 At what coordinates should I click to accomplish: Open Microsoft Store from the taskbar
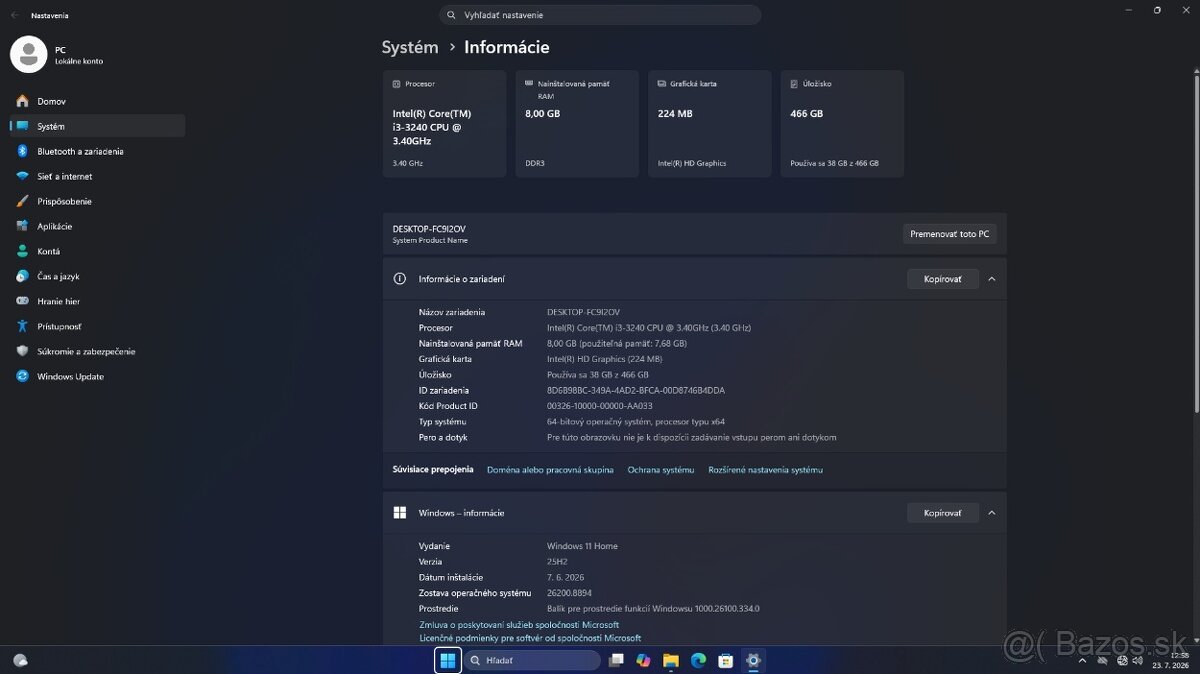[x=726, y=660]
